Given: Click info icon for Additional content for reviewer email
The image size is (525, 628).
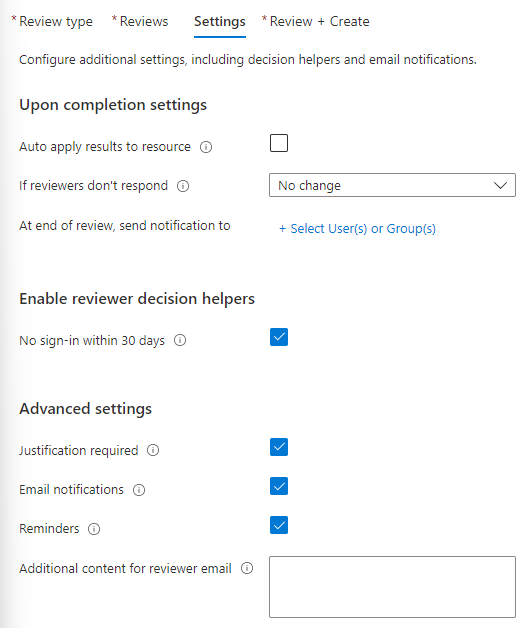Looking at the screenshot, I should 247,568.
